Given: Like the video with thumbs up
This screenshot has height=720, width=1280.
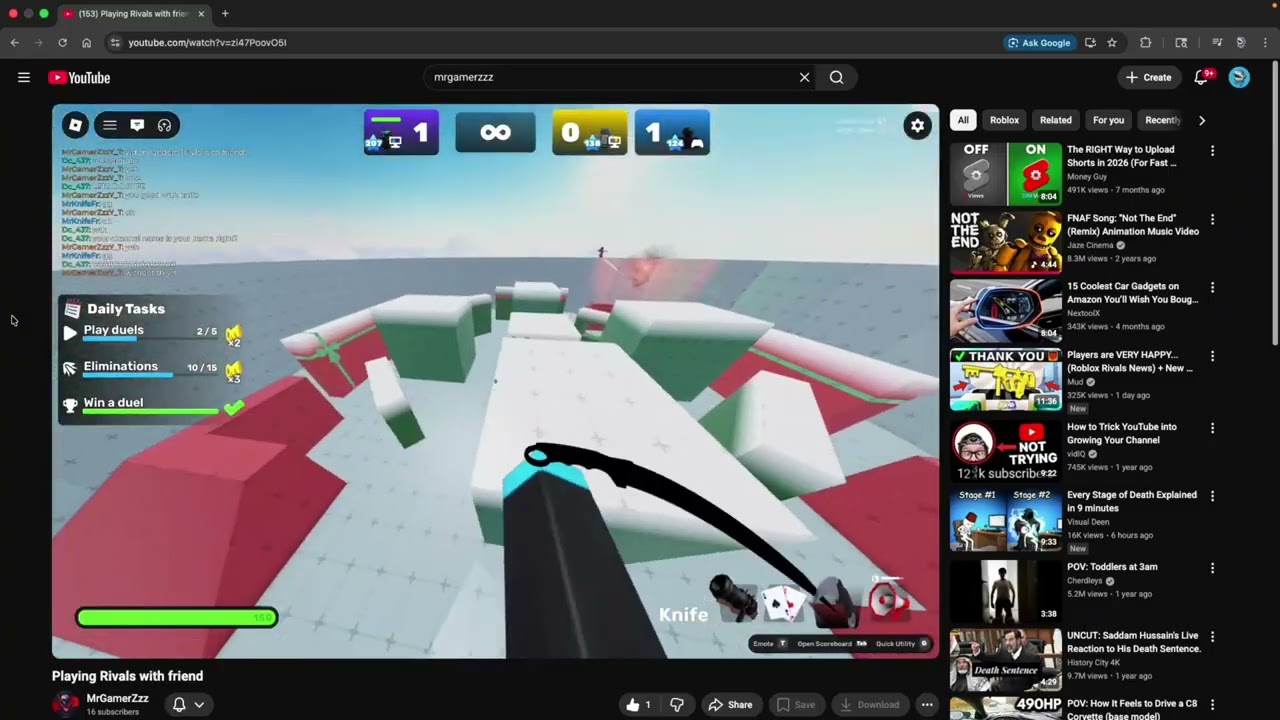Looking at the screenshot, I should 638,705.
